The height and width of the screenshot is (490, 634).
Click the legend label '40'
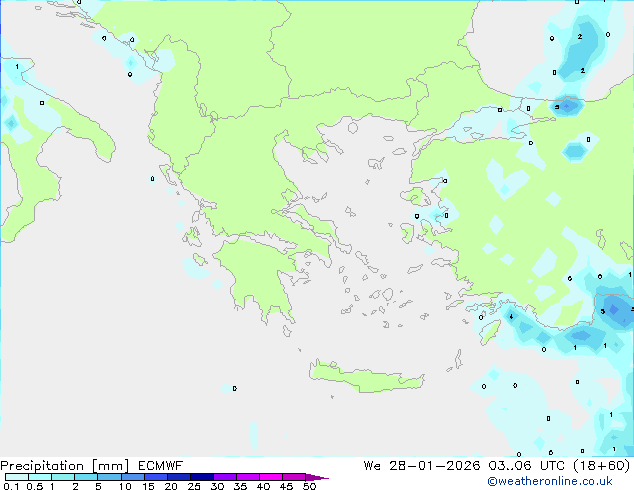[x=263, y=486]
